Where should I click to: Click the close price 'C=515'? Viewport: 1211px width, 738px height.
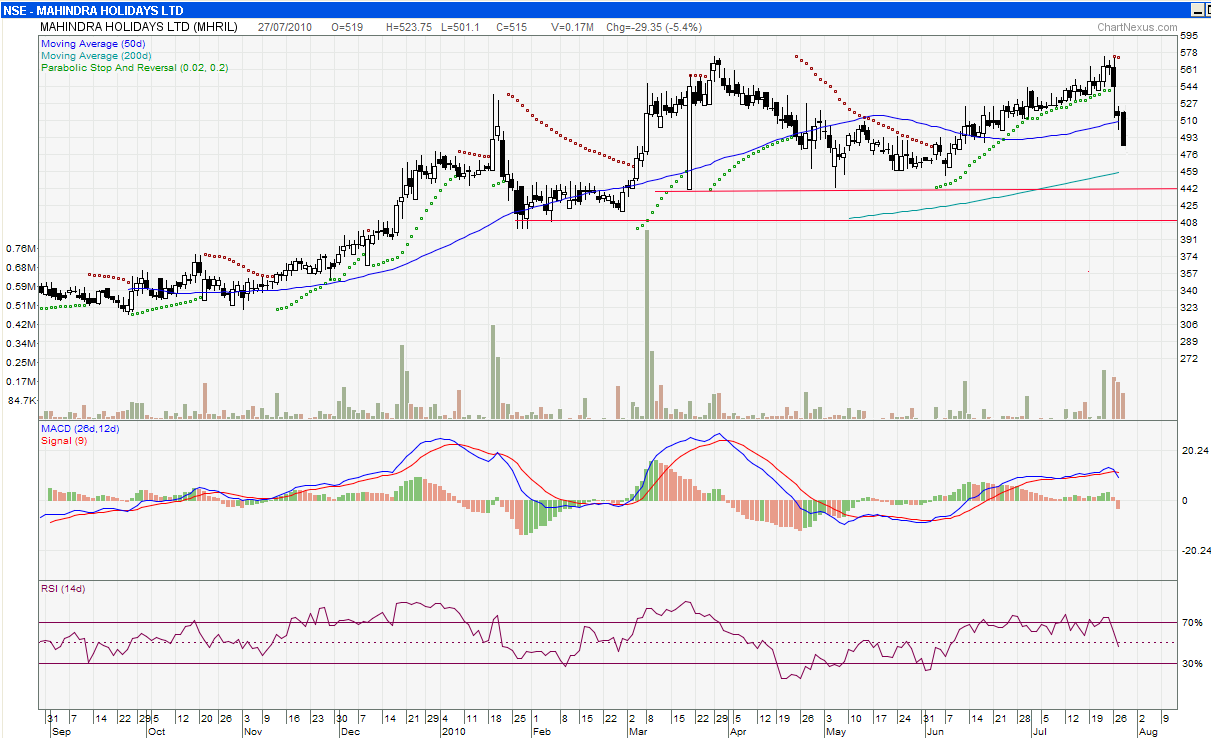tap(512, 27)
